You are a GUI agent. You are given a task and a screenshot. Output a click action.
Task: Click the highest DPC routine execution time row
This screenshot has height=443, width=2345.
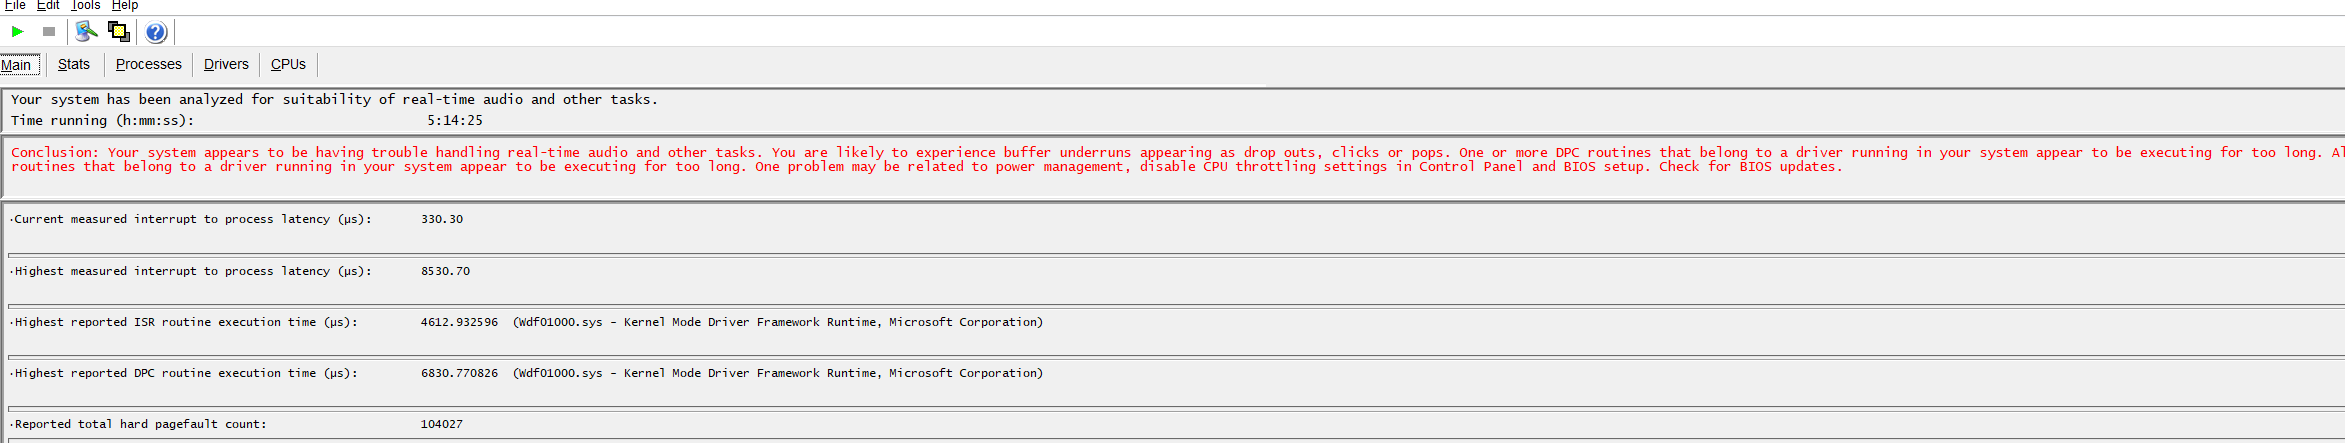tap(1176, 373)
